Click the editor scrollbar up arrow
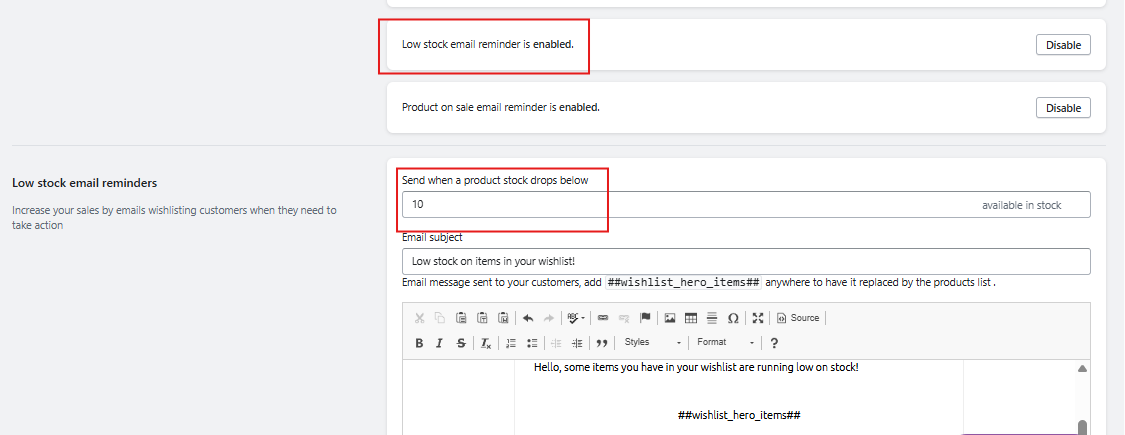This screenshot has height=435, width=1125. [x=1083, y=368]
